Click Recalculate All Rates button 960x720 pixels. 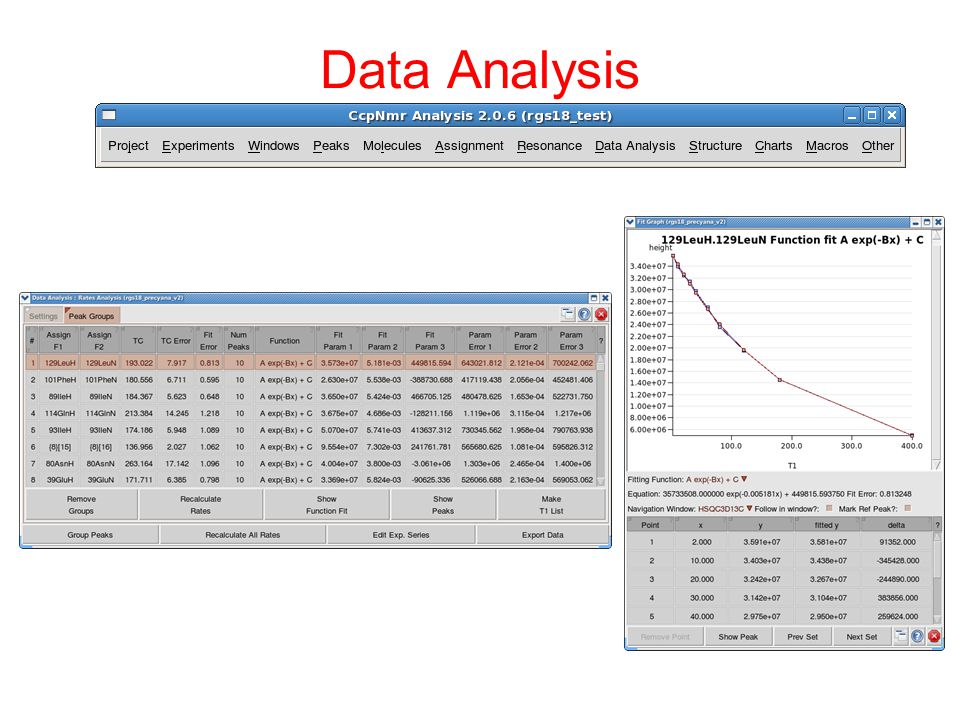coord(242,534)
